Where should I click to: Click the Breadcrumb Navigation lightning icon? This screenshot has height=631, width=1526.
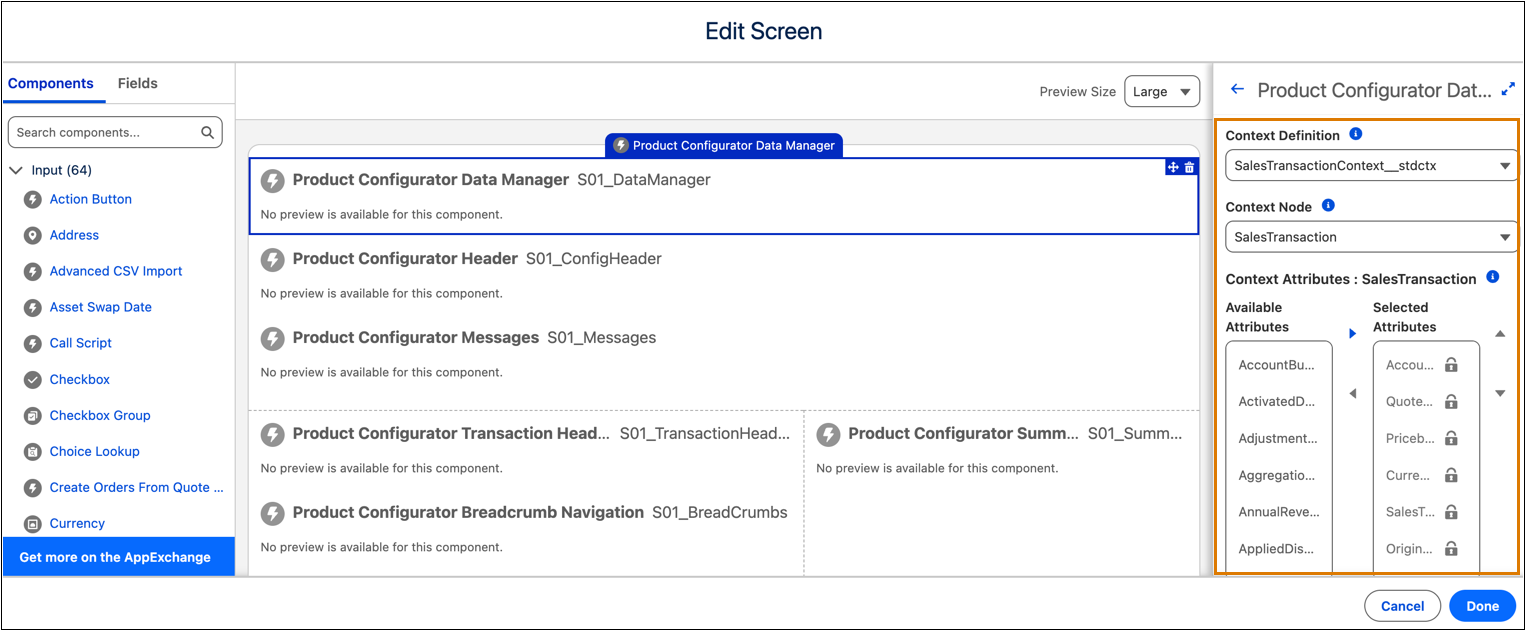click(272, 514)
